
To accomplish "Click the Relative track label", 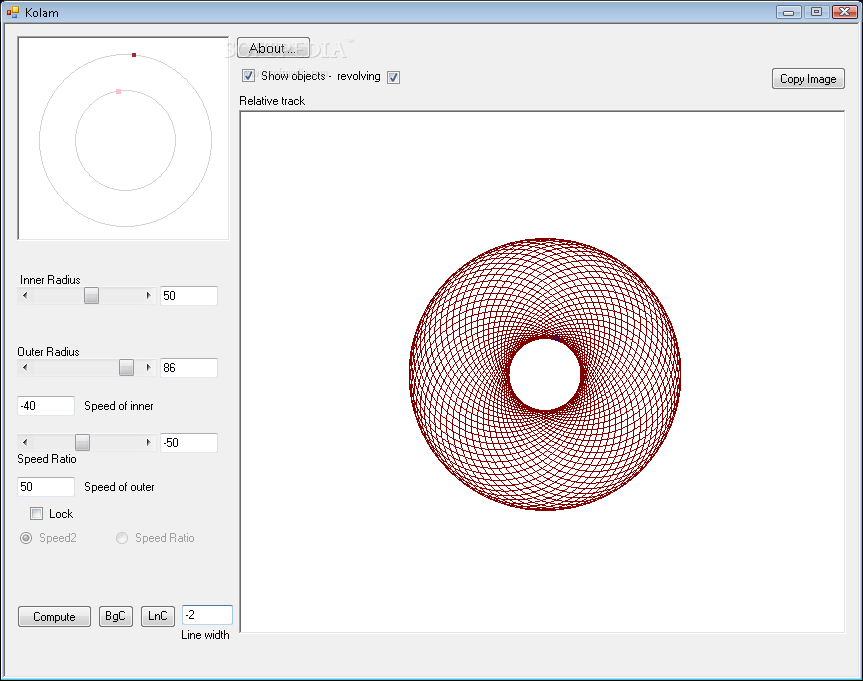I will tap(272, 101).
